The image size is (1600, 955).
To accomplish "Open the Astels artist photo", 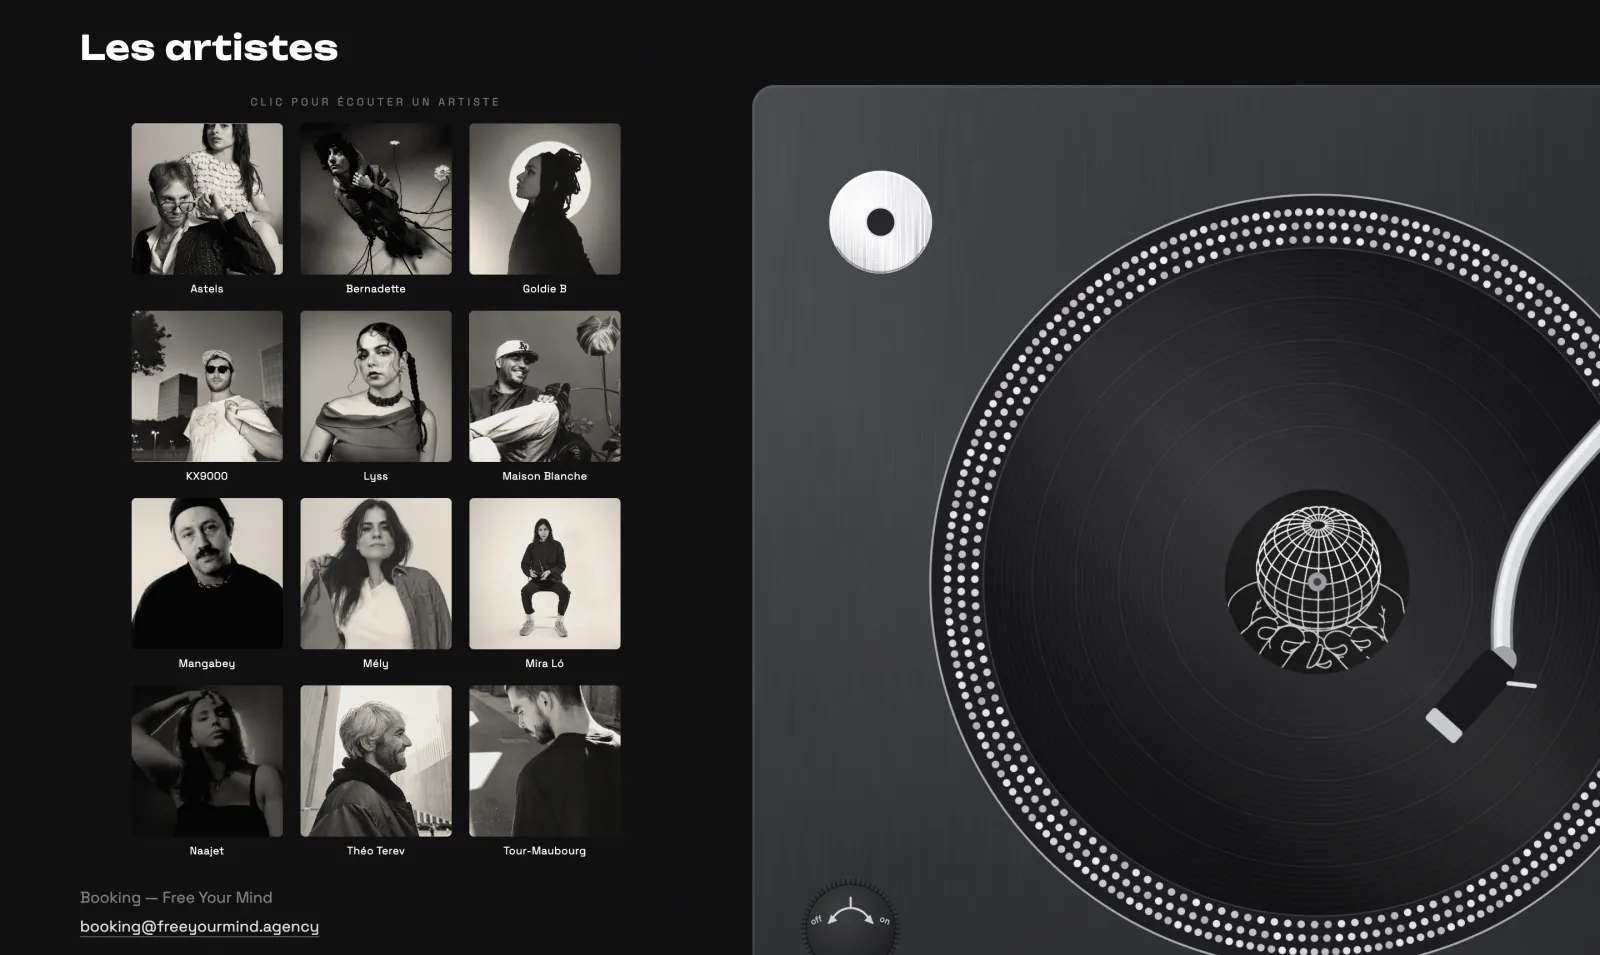I will 207,199.
